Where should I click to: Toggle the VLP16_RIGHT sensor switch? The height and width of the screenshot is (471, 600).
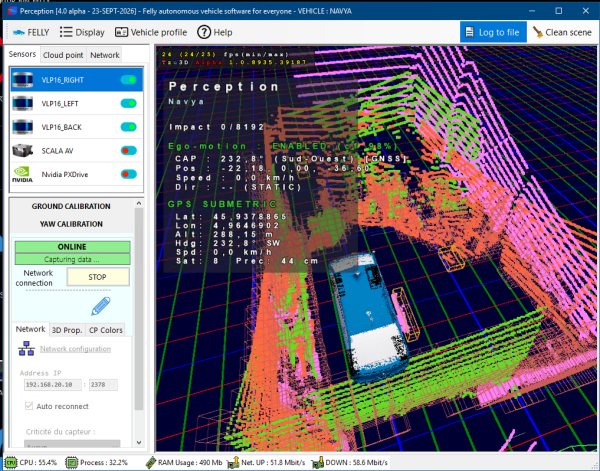pyautogui.click(x=129, y=80)
